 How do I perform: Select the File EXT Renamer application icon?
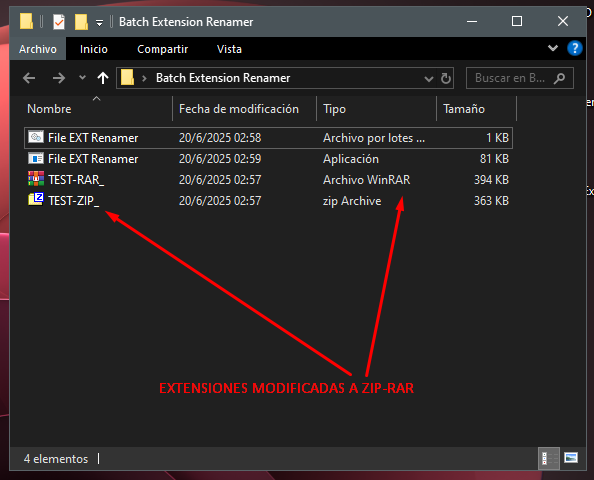[36, 158]
